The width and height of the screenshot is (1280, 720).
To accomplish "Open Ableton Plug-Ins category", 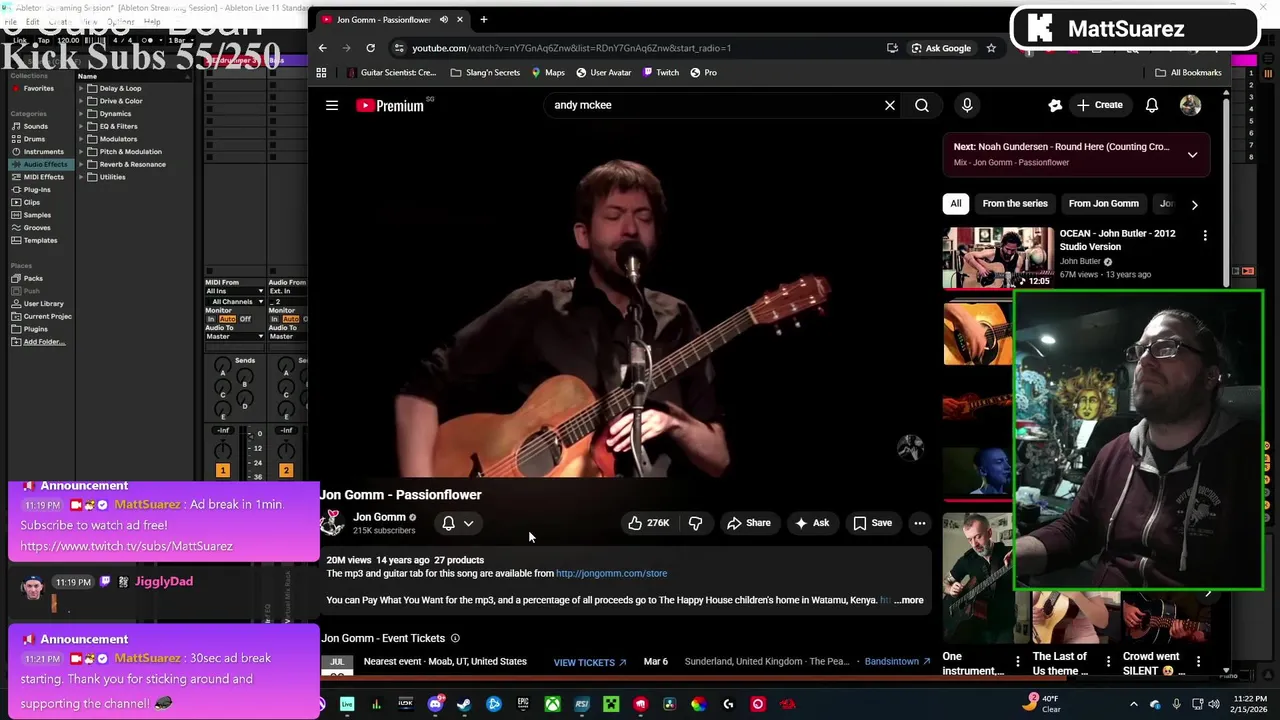I will (37, 190).
